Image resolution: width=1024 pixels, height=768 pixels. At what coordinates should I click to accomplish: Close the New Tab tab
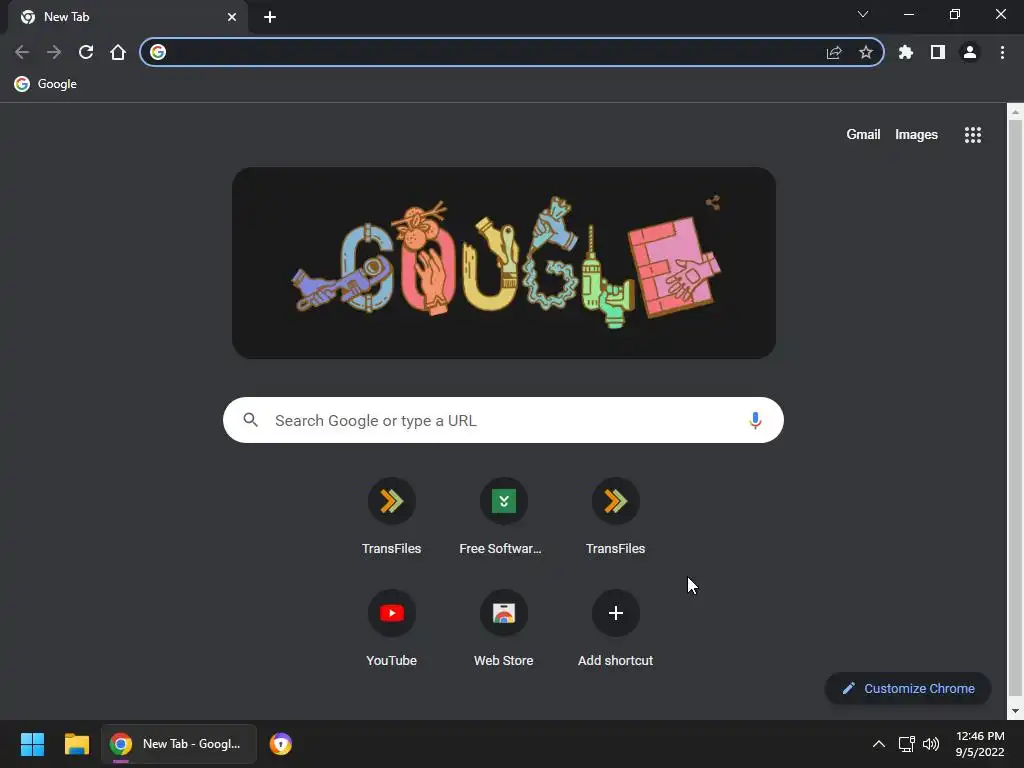[232, 17]
